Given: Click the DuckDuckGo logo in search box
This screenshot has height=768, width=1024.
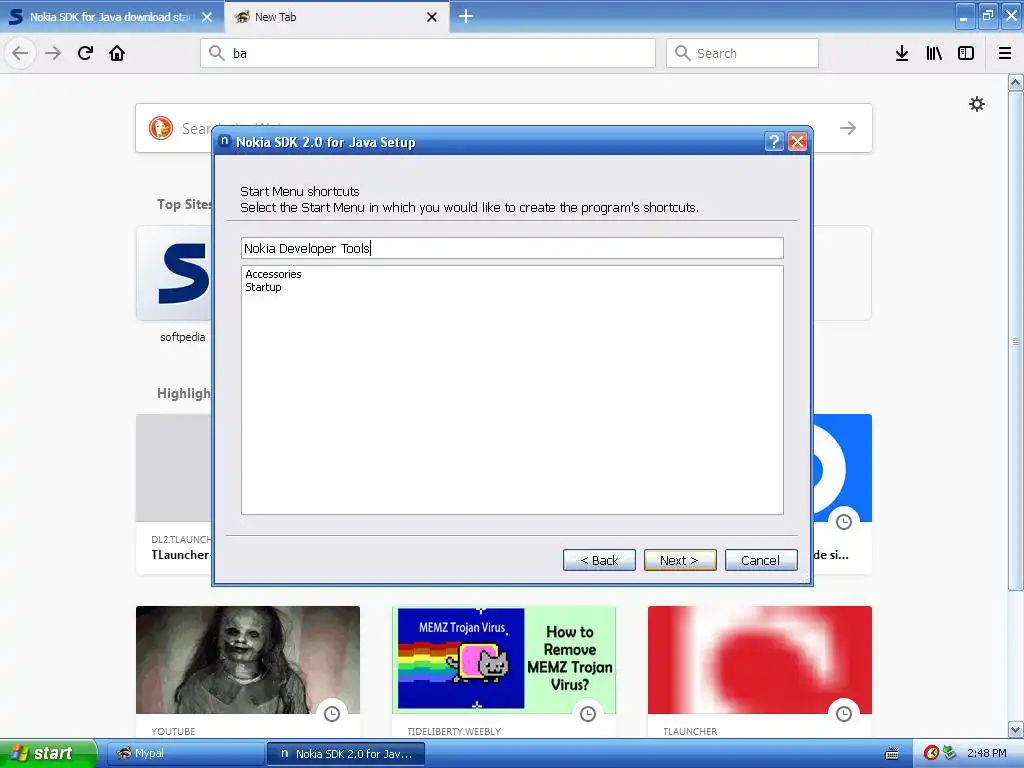Looking at the screenshot, I should coord(161,128).
